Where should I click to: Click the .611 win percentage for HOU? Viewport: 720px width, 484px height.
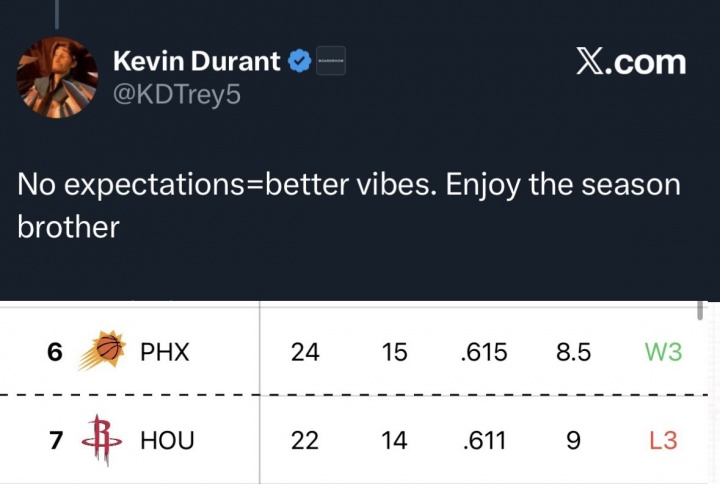tap(485, 440)
